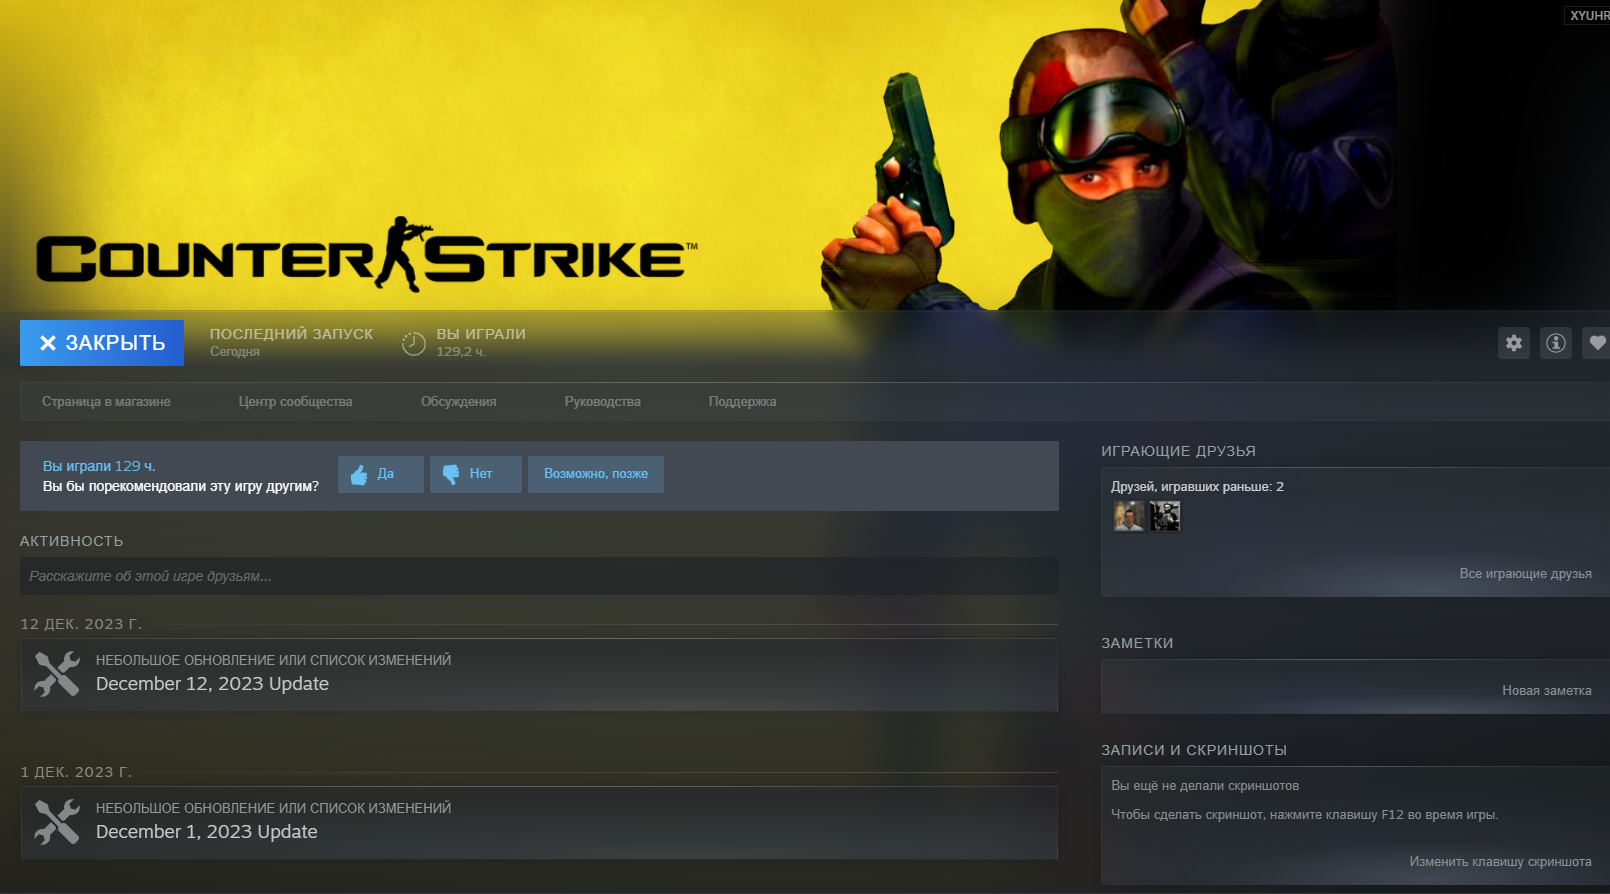Open Поддержка tab
1610x894 pixels.
click(x=742, y=402)
